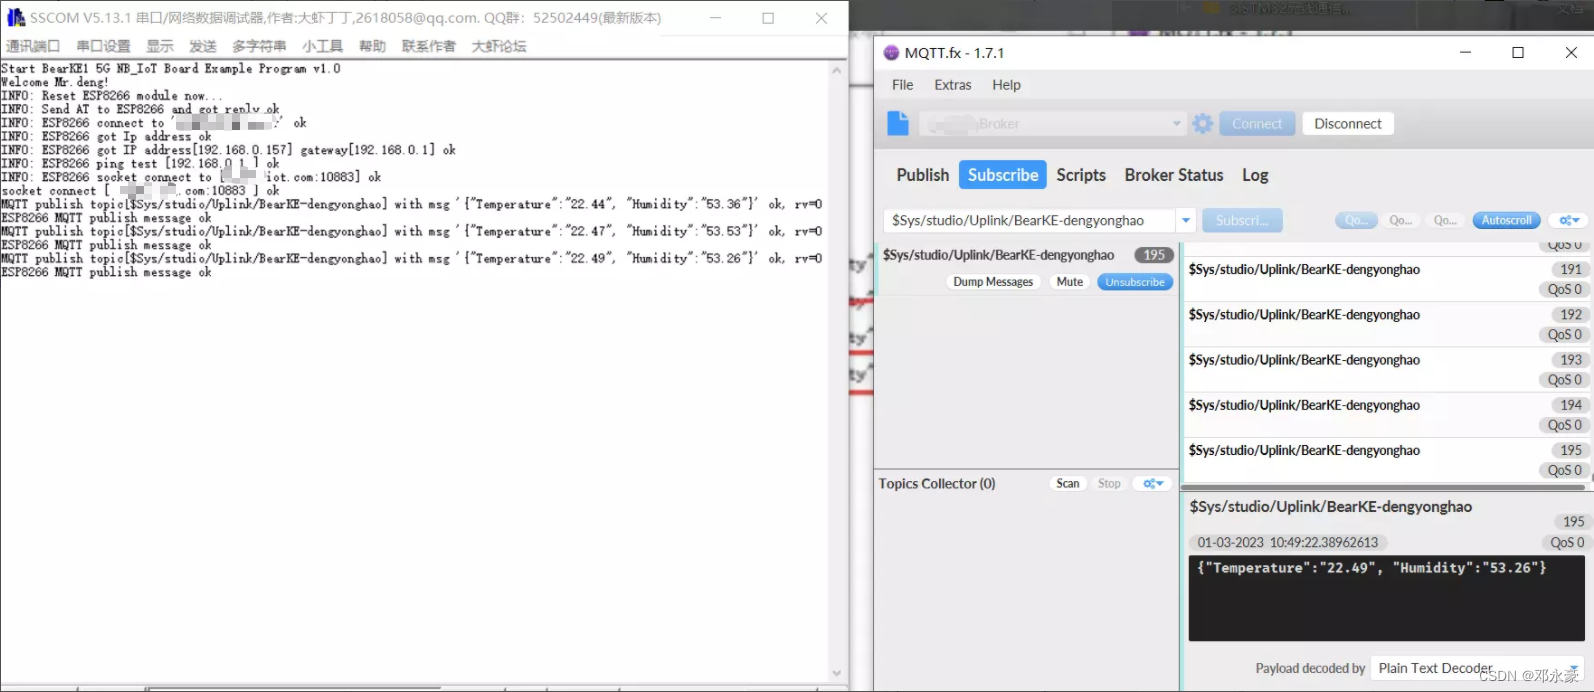Click SSCOM log line 'Welcome Mr.deng!'
Image resolution: width=1594 pixels, height=692 pixels.
tap(55, 82)
